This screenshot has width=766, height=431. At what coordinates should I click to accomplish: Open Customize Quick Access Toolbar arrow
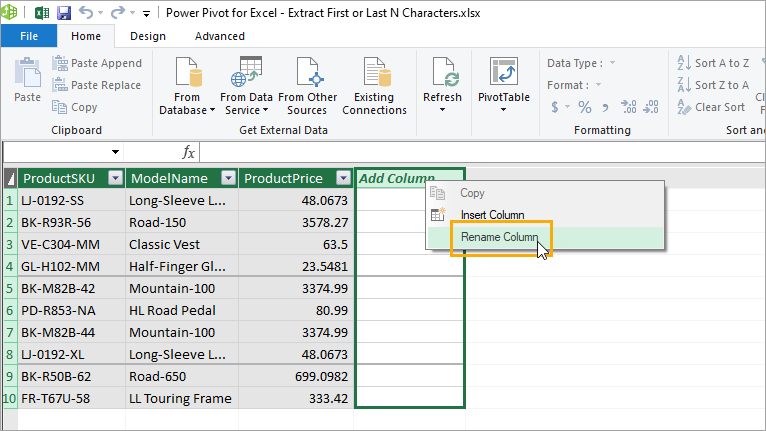146,14
